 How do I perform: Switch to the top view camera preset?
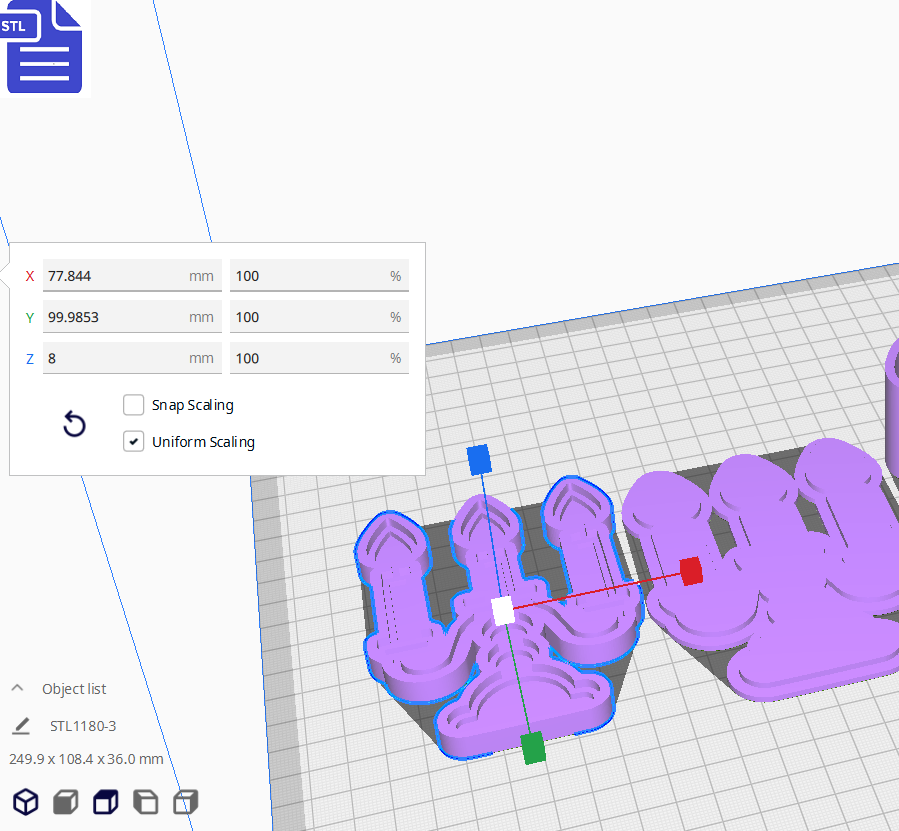pyautogui.click(x=105, y=802)
